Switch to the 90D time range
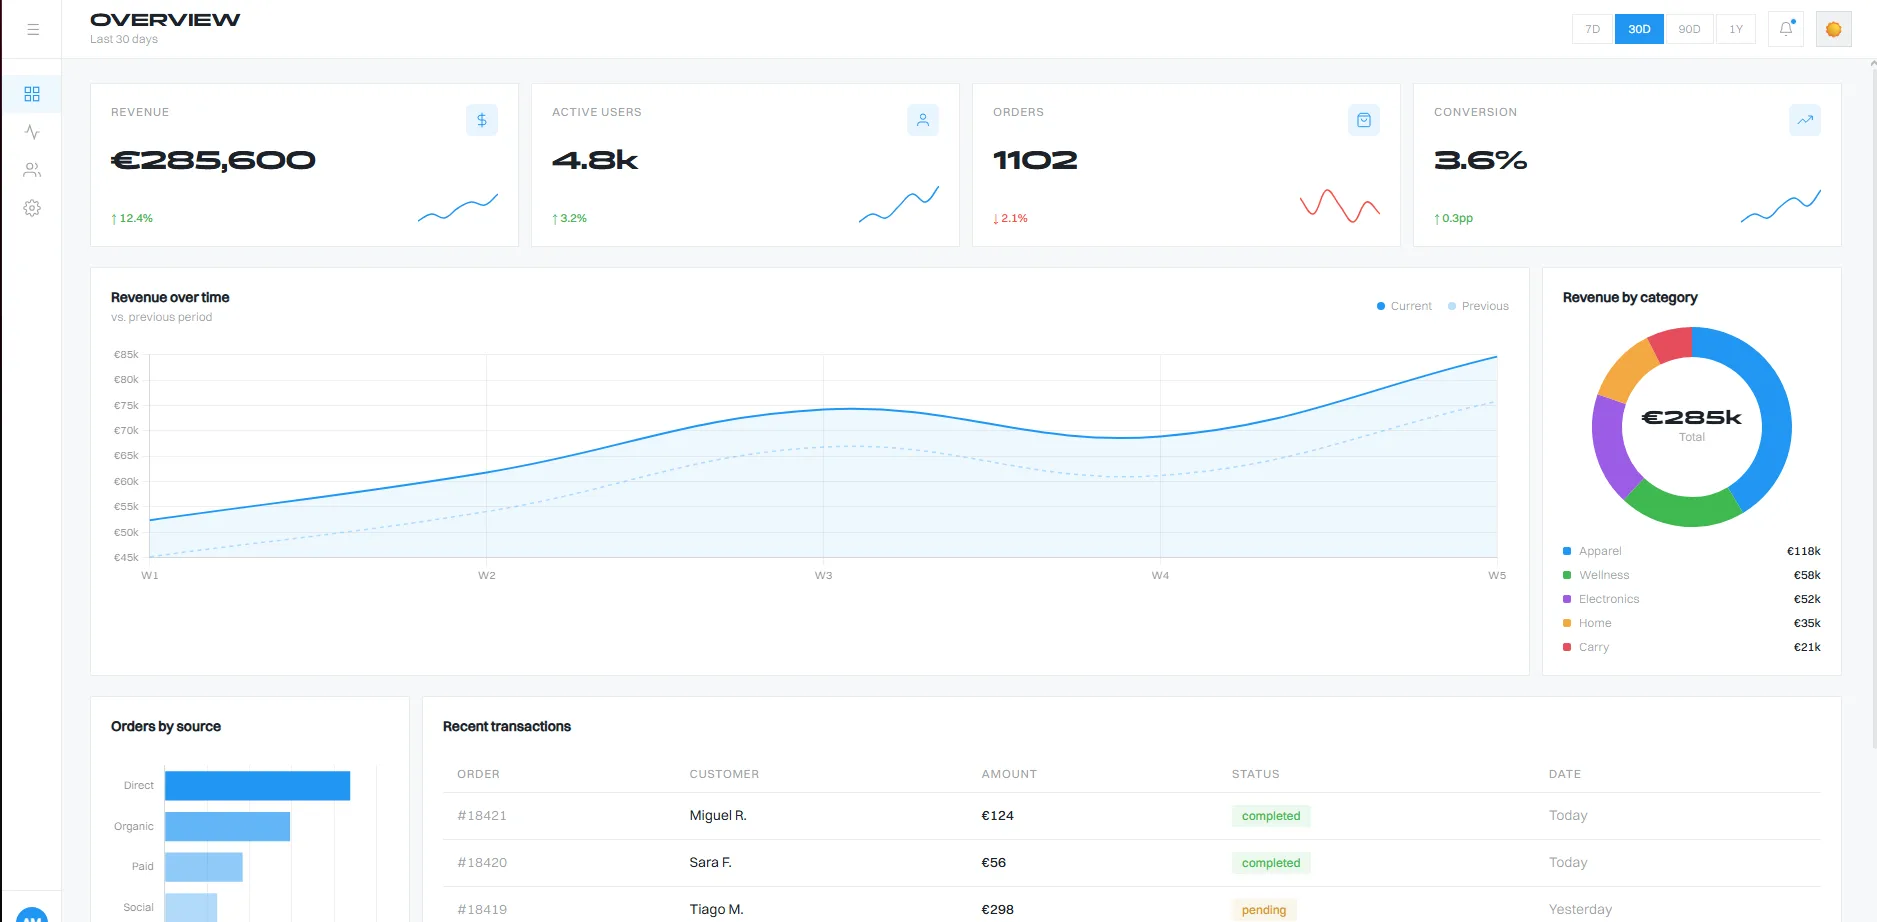Screen dimensions: 1877x922 tap(1690, 29)
